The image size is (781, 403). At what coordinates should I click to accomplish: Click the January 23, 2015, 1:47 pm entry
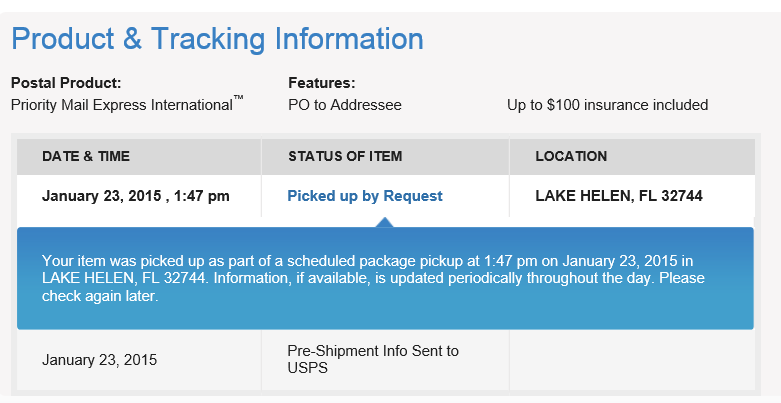135,196
